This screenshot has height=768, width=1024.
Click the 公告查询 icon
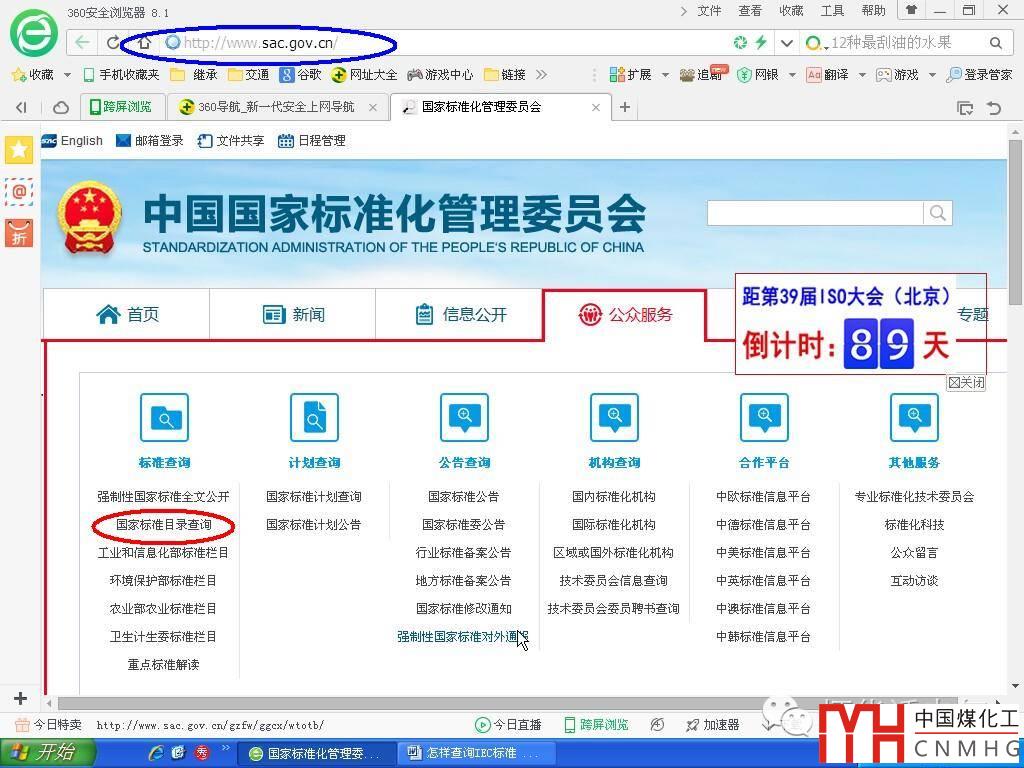click(464, 418)
